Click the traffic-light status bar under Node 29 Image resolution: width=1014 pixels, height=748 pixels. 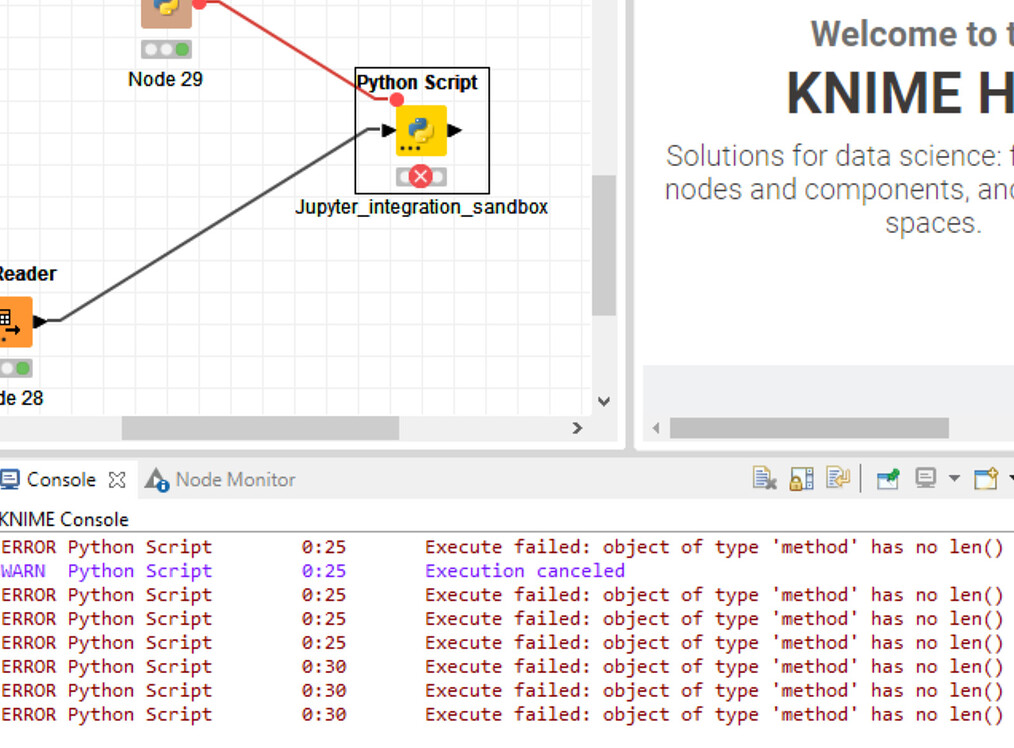coord(166,48)
